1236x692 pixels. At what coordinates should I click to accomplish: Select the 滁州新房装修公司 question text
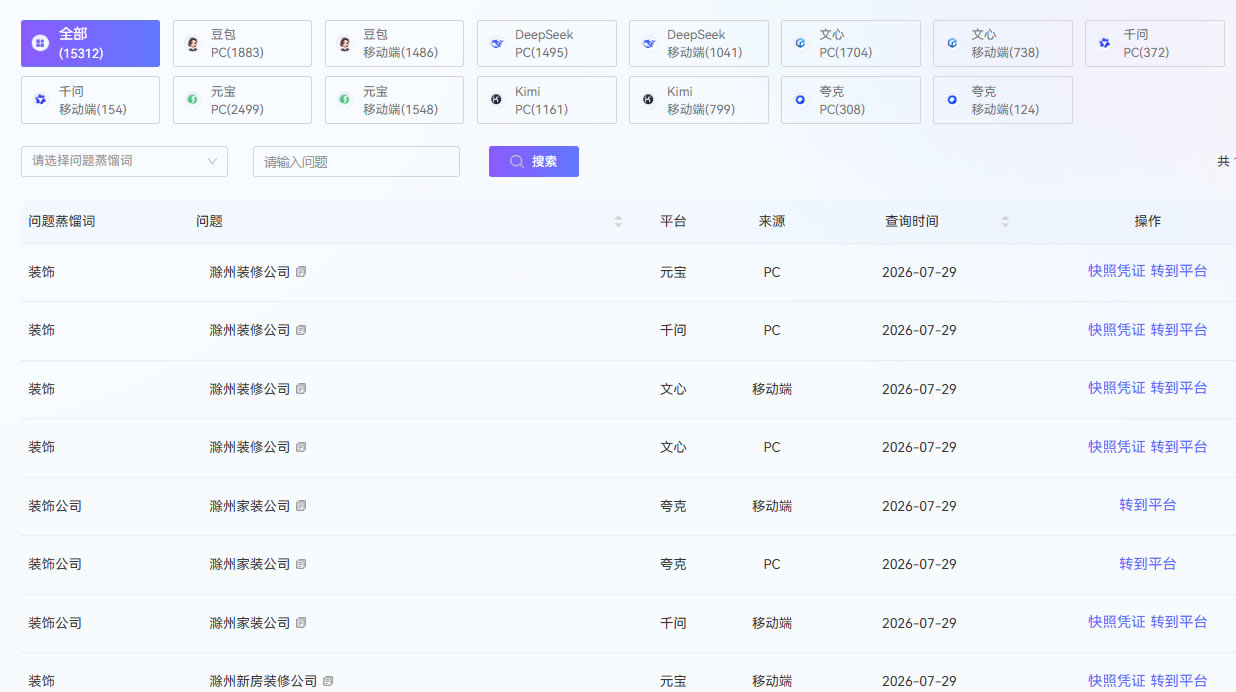(263, 681)
